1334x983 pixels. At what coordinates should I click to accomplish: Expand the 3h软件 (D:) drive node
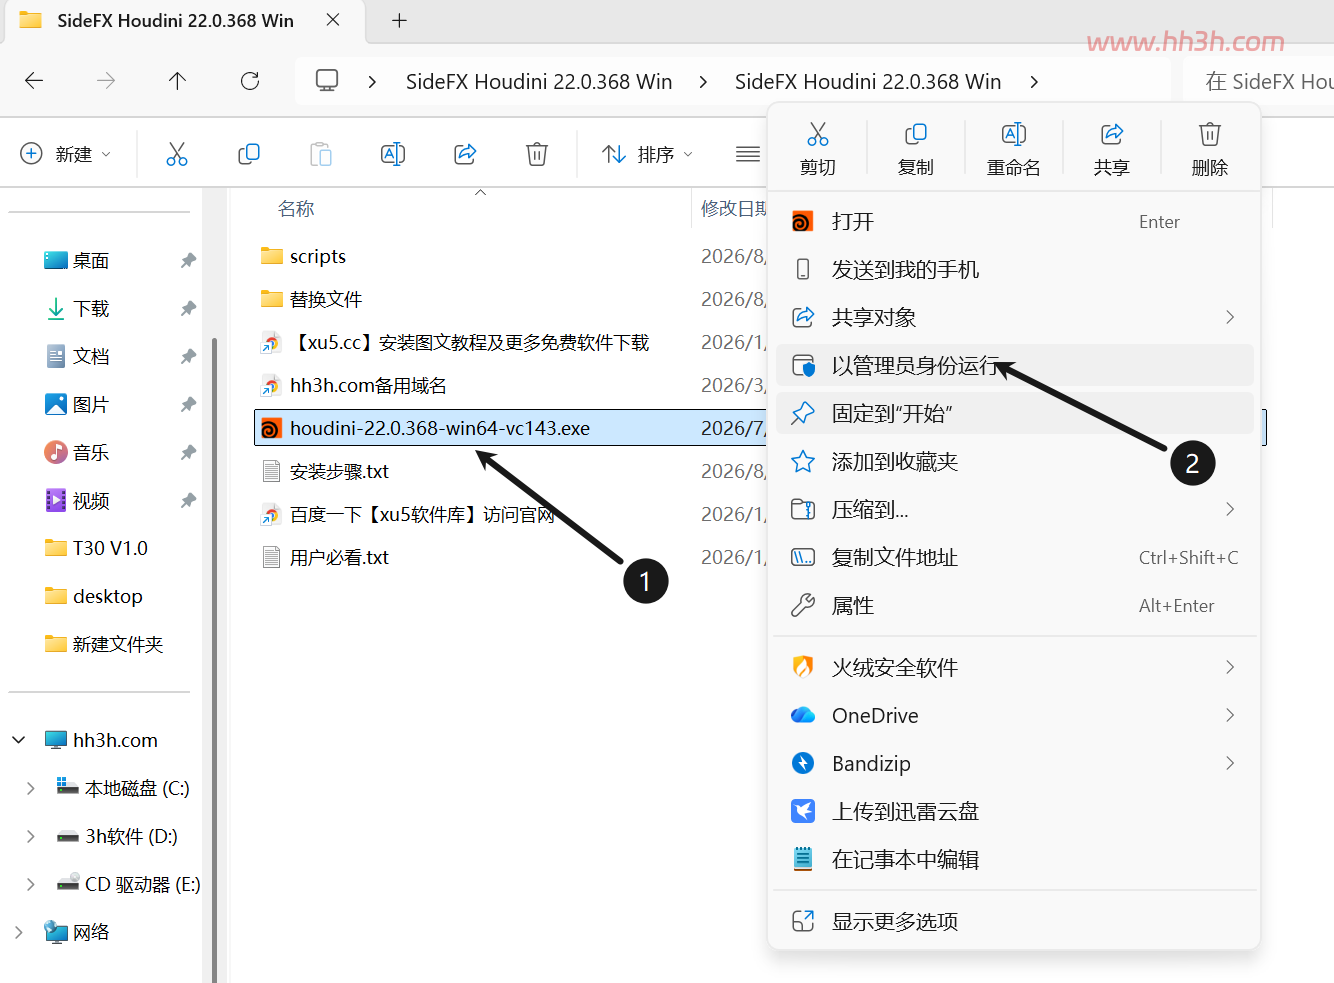point(31,836)
